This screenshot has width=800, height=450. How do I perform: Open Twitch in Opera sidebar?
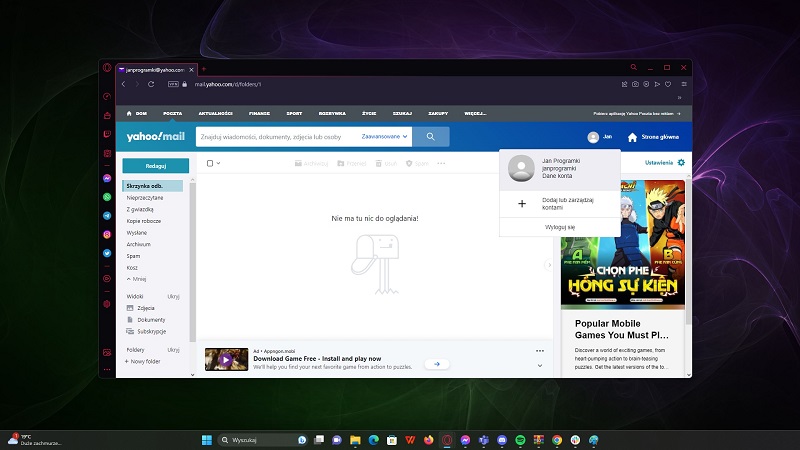pos(107,134)
